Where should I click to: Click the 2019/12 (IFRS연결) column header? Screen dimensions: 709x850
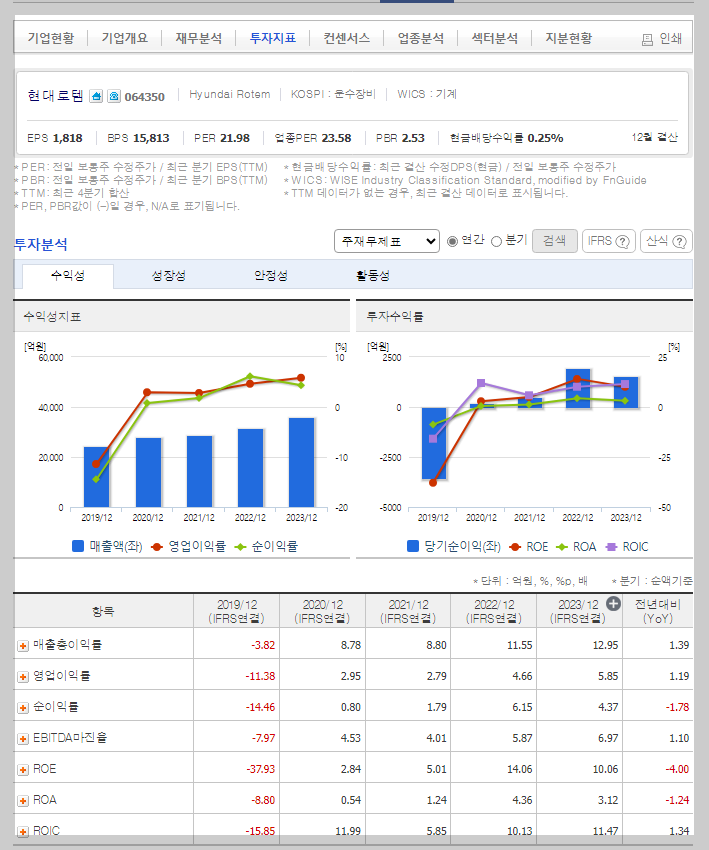point(236,611)
